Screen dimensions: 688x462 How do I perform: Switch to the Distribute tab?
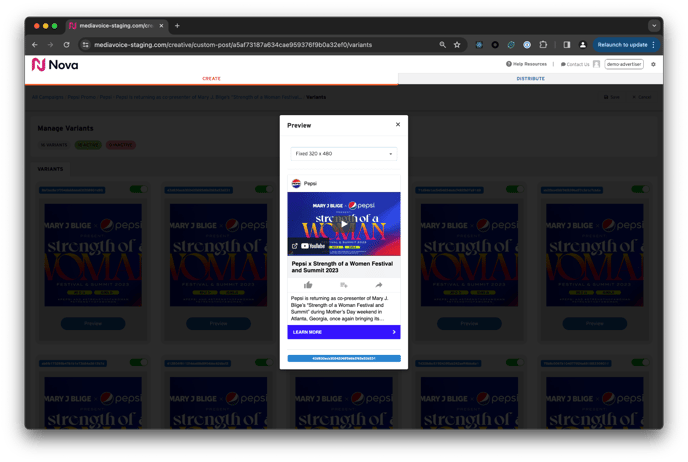530,78
